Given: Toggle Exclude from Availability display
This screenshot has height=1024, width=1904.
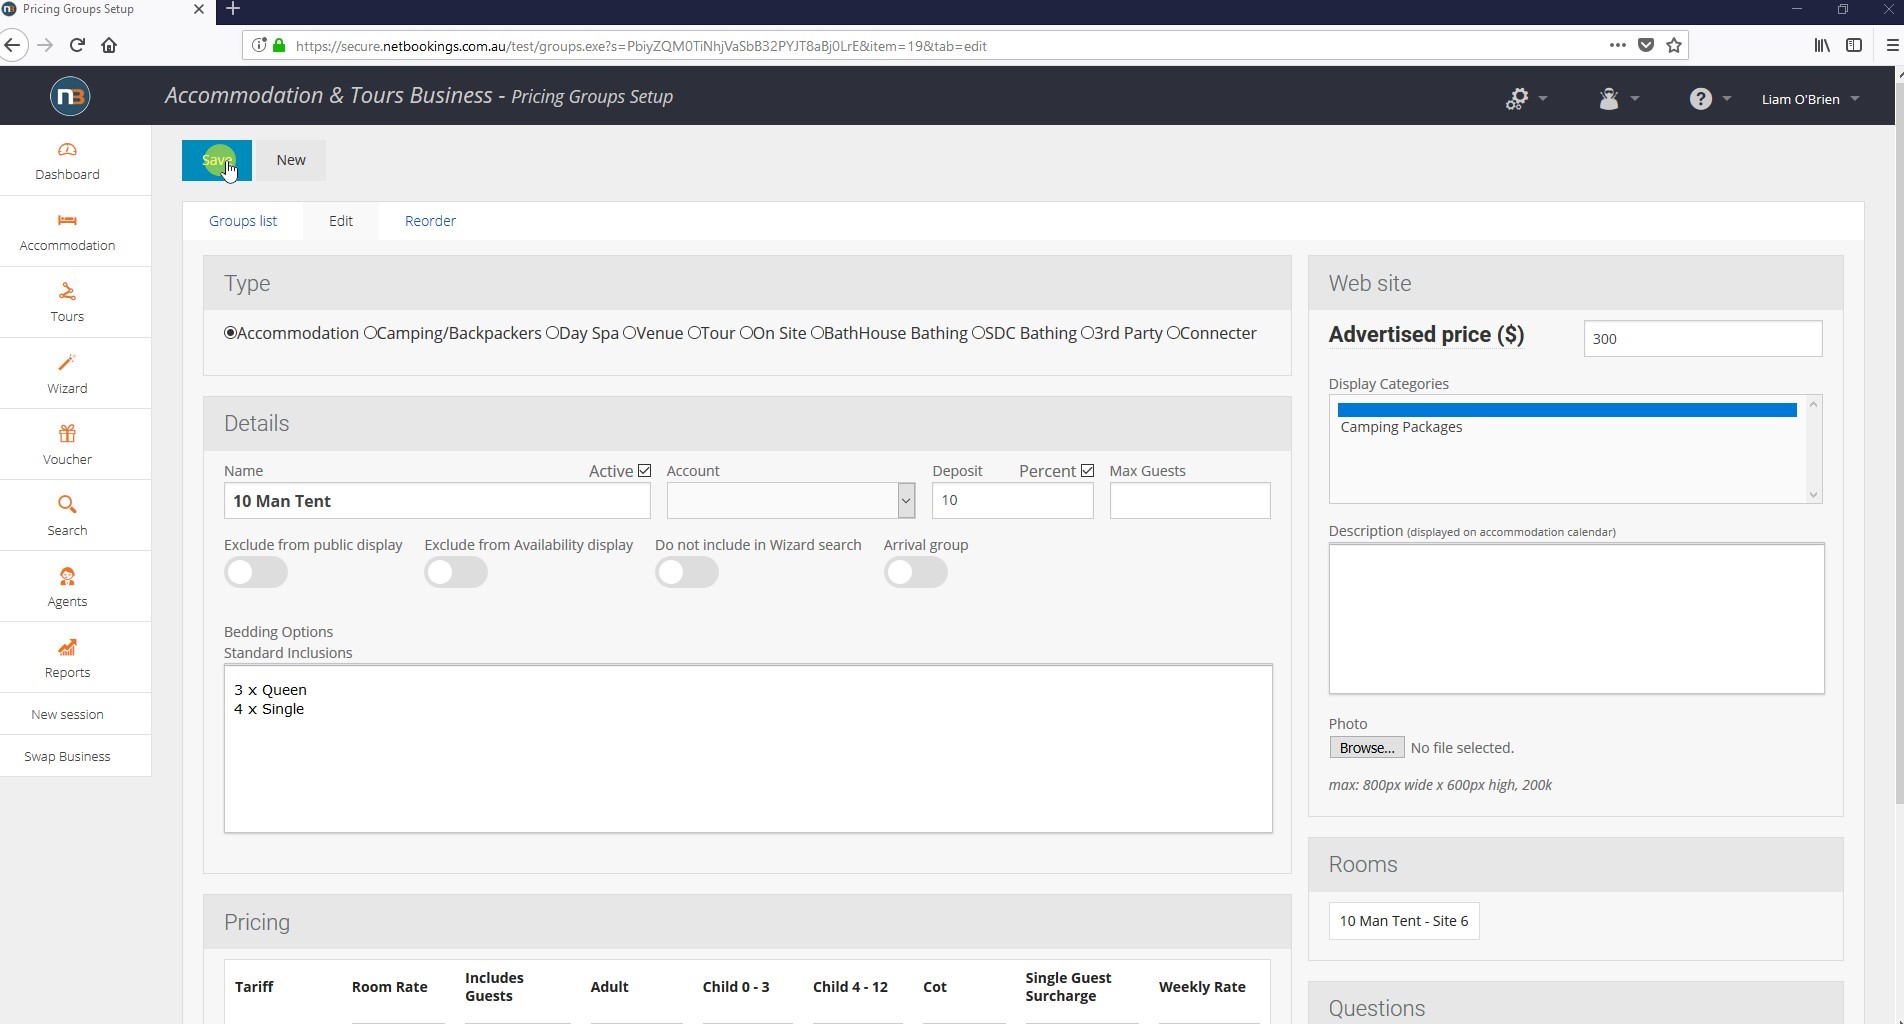Looking at the screenshot, I should (x=456, y=572).
